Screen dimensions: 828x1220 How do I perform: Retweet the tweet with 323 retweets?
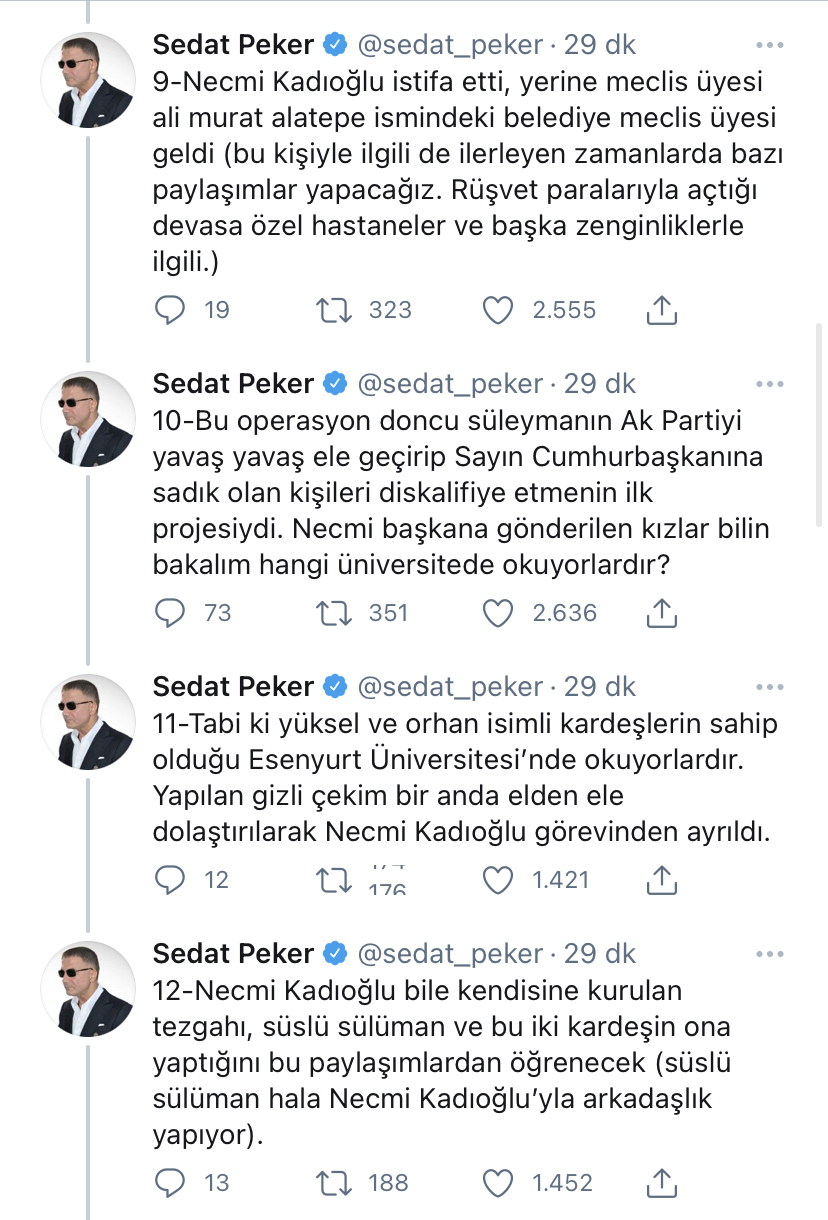coord(333,310)
